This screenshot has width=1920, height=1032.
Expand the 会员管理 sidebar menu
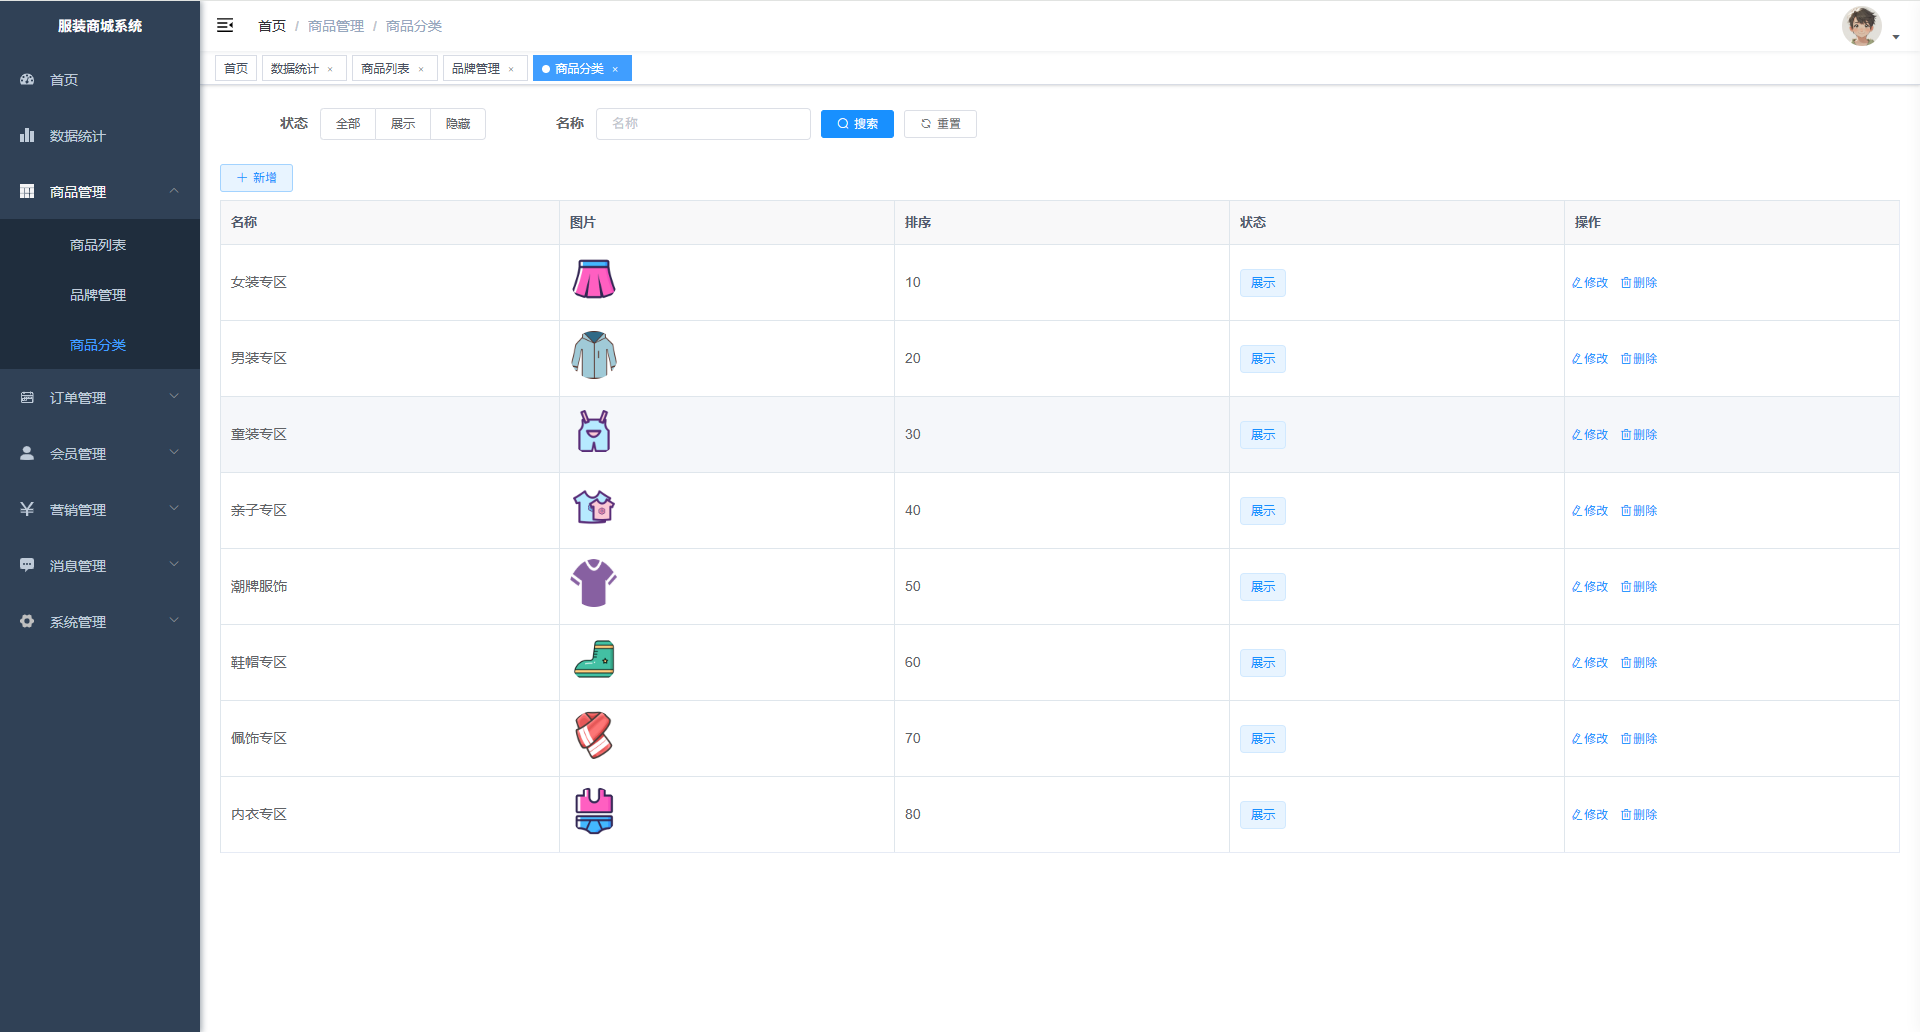tap(100, 454)
